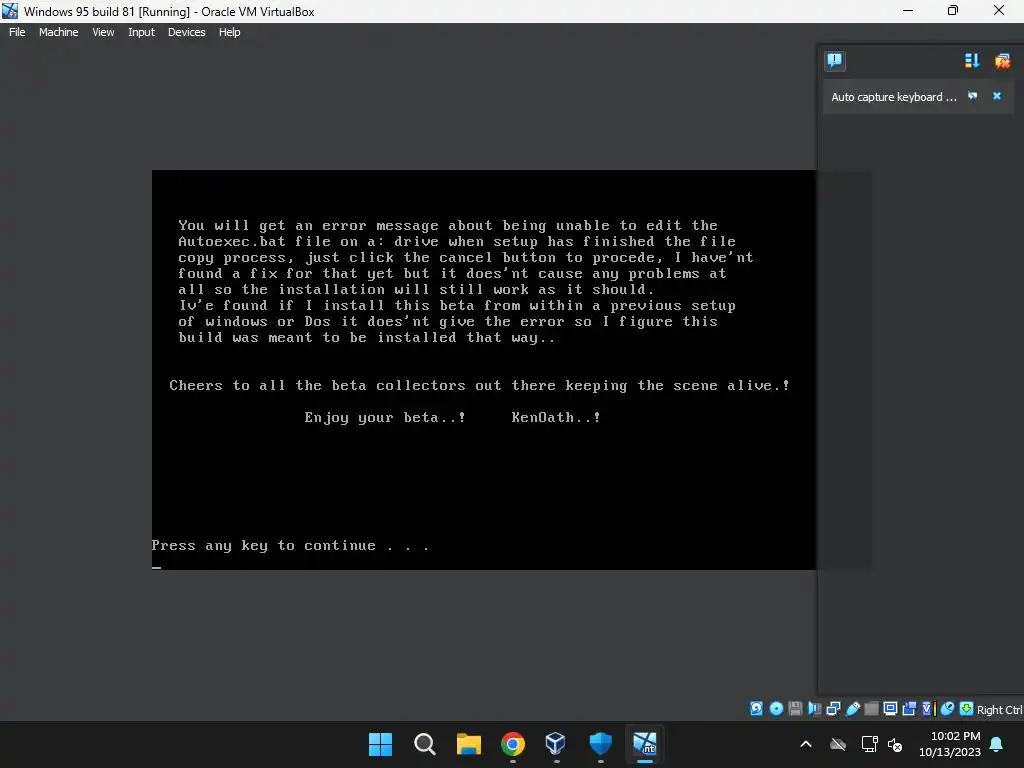Click the display settings indicator
The image size is (1024, 768).
(890, 709)
